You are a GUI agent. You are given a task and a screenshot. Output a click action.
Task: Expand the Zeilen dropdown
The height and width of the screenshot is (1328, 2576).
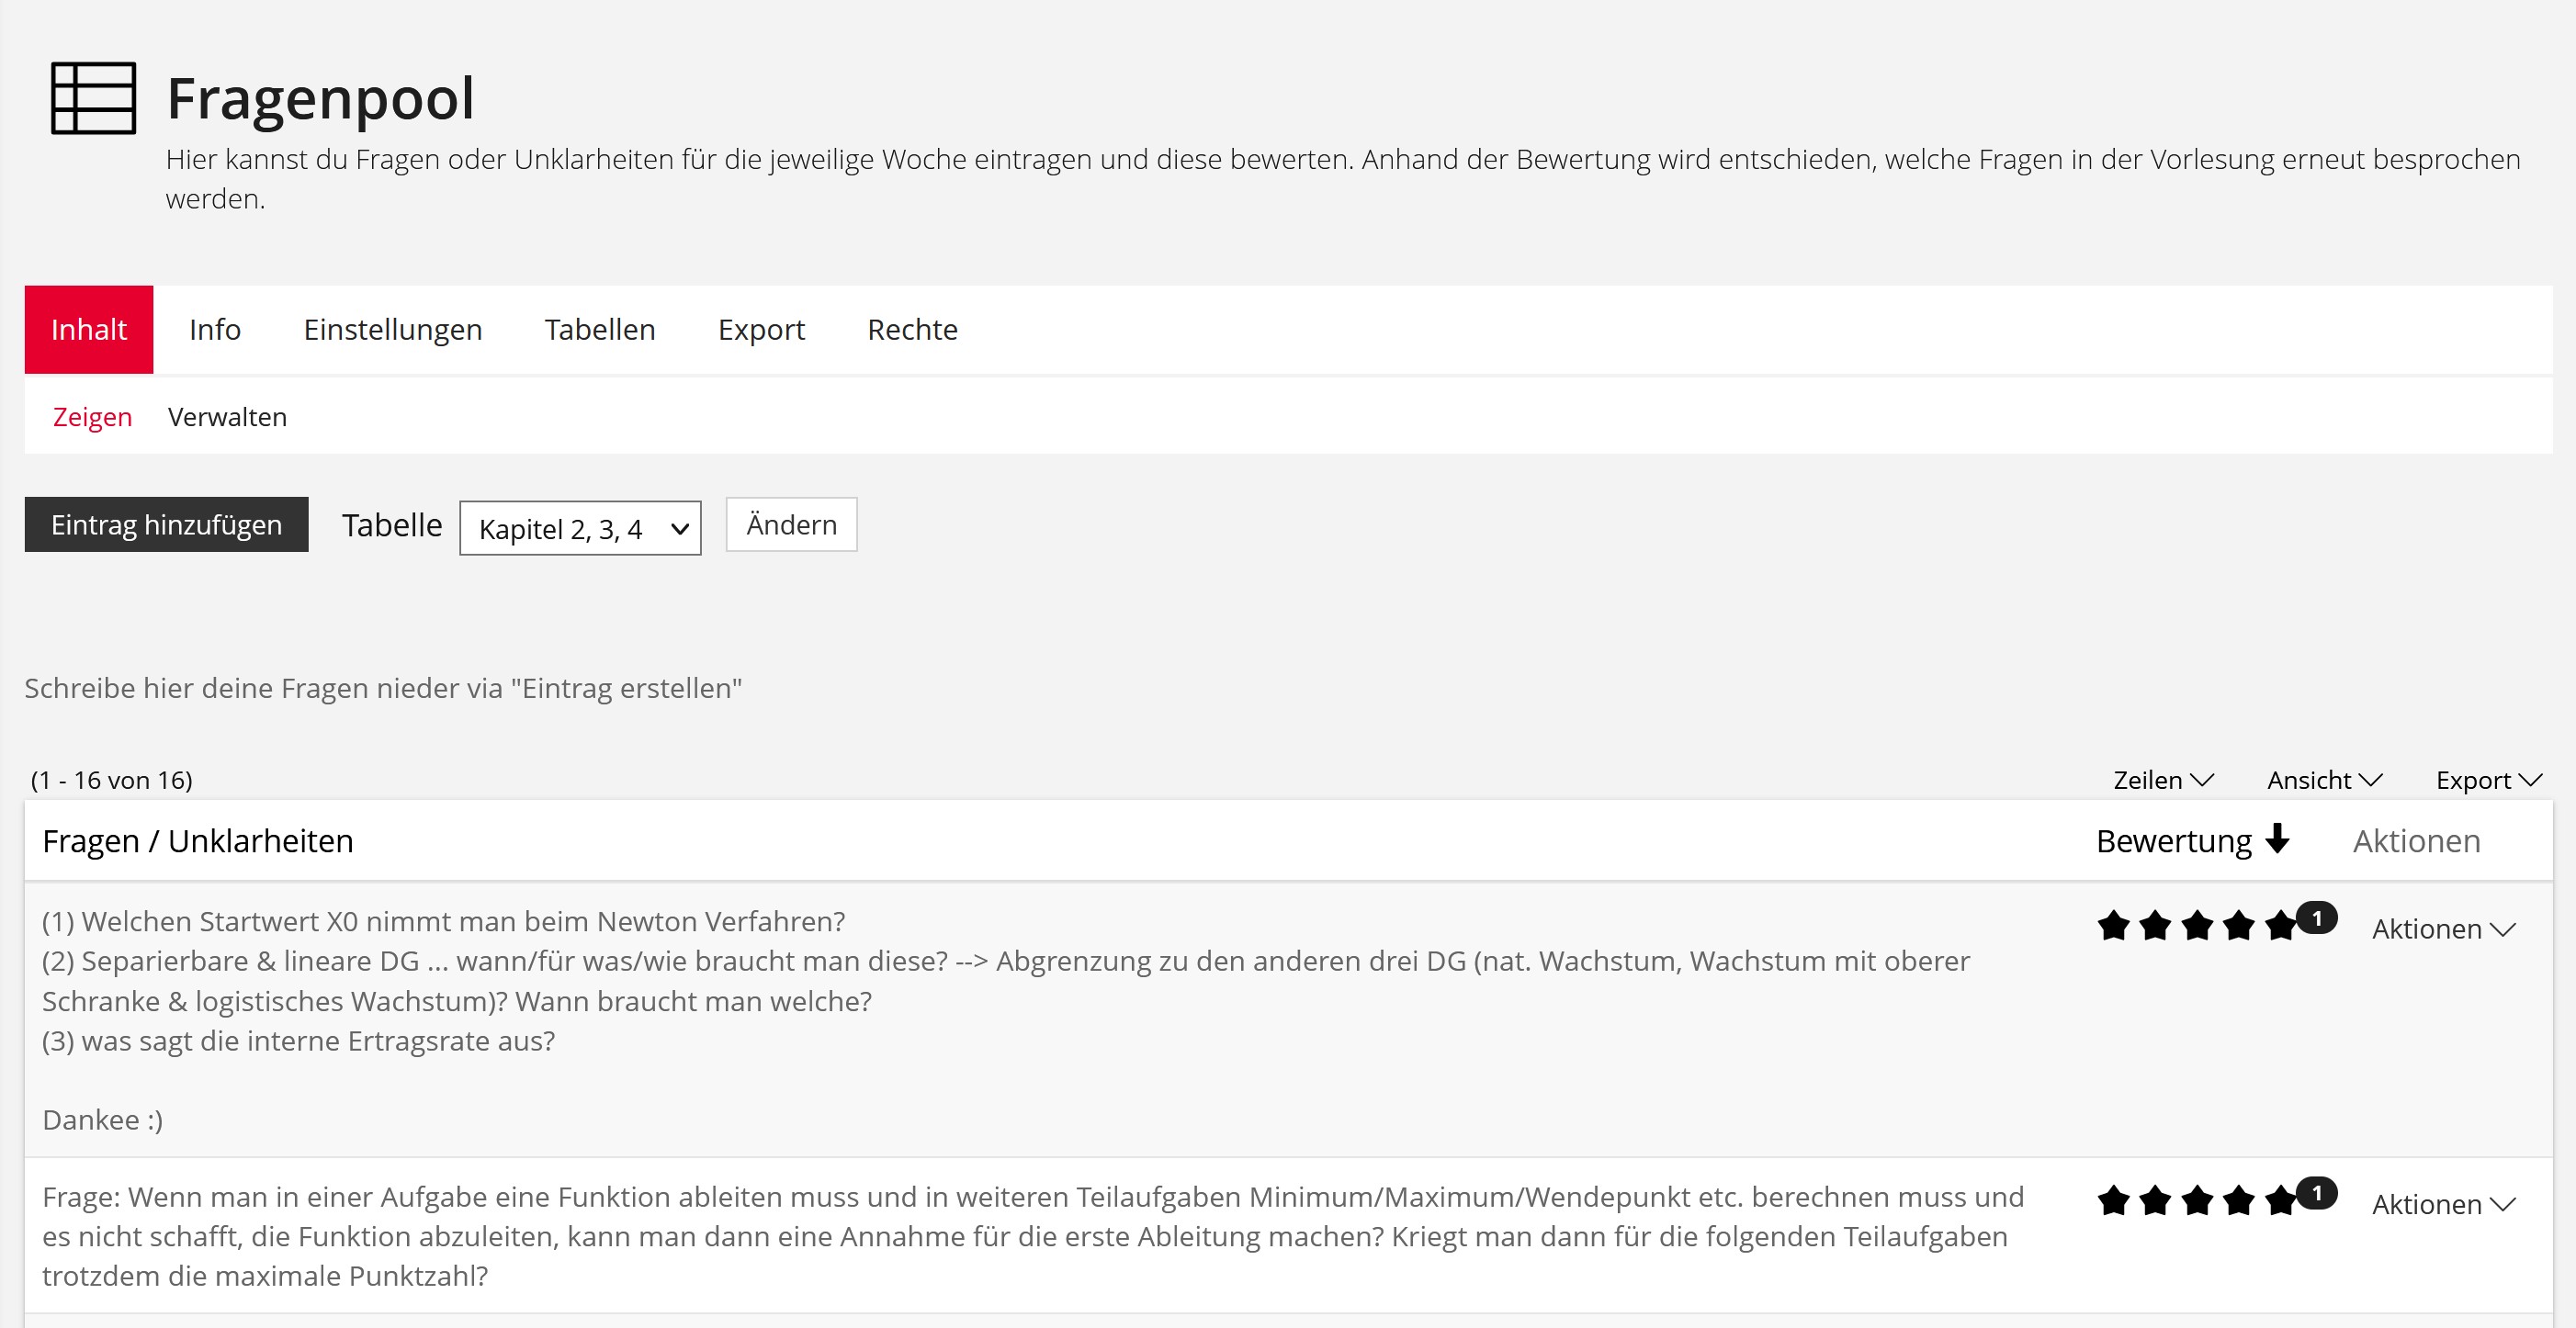2163,780
